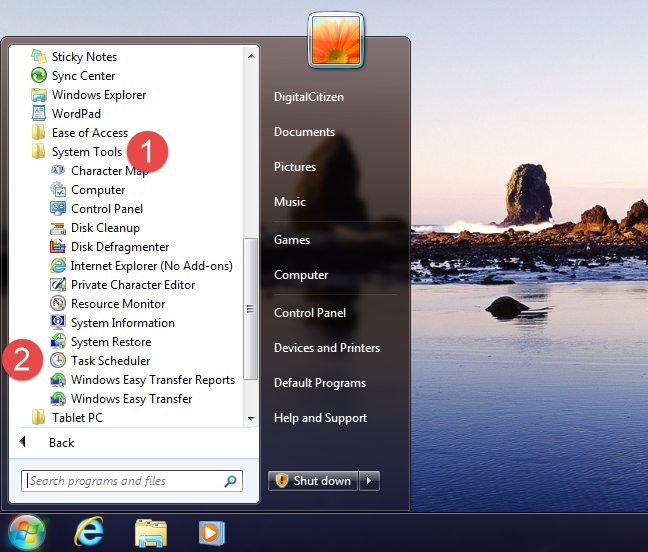Open the Disk Cleanup icon
Viewport: 648px width, 552px height.
58,228
